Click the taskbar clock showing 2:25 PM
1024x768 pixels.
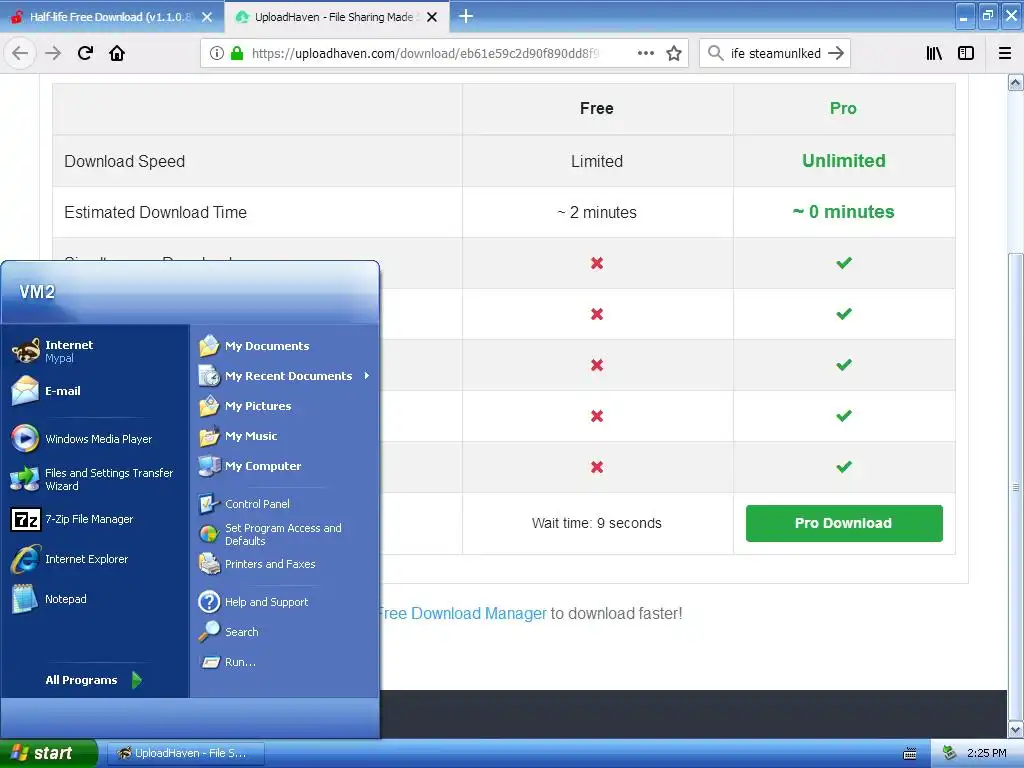tap(987, 753)
